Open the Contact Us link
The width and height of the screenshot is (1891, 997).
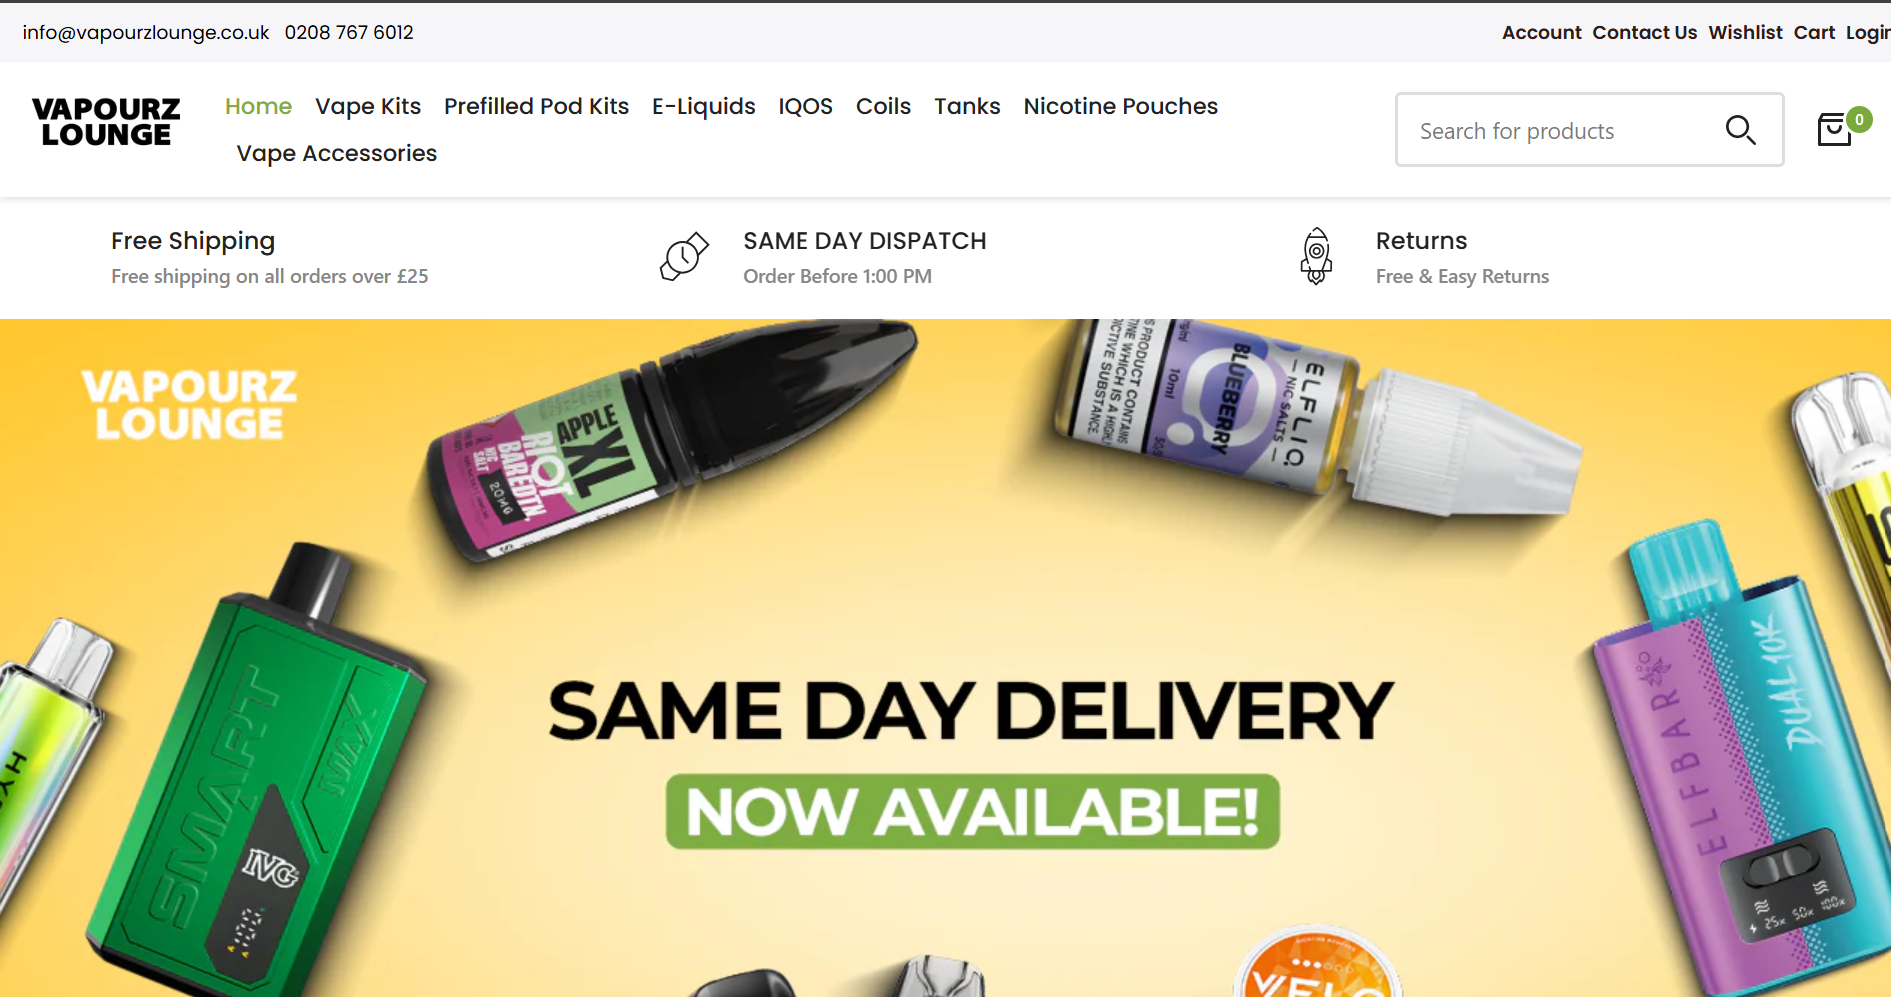pyautogui.click(x=1644, y=32)
